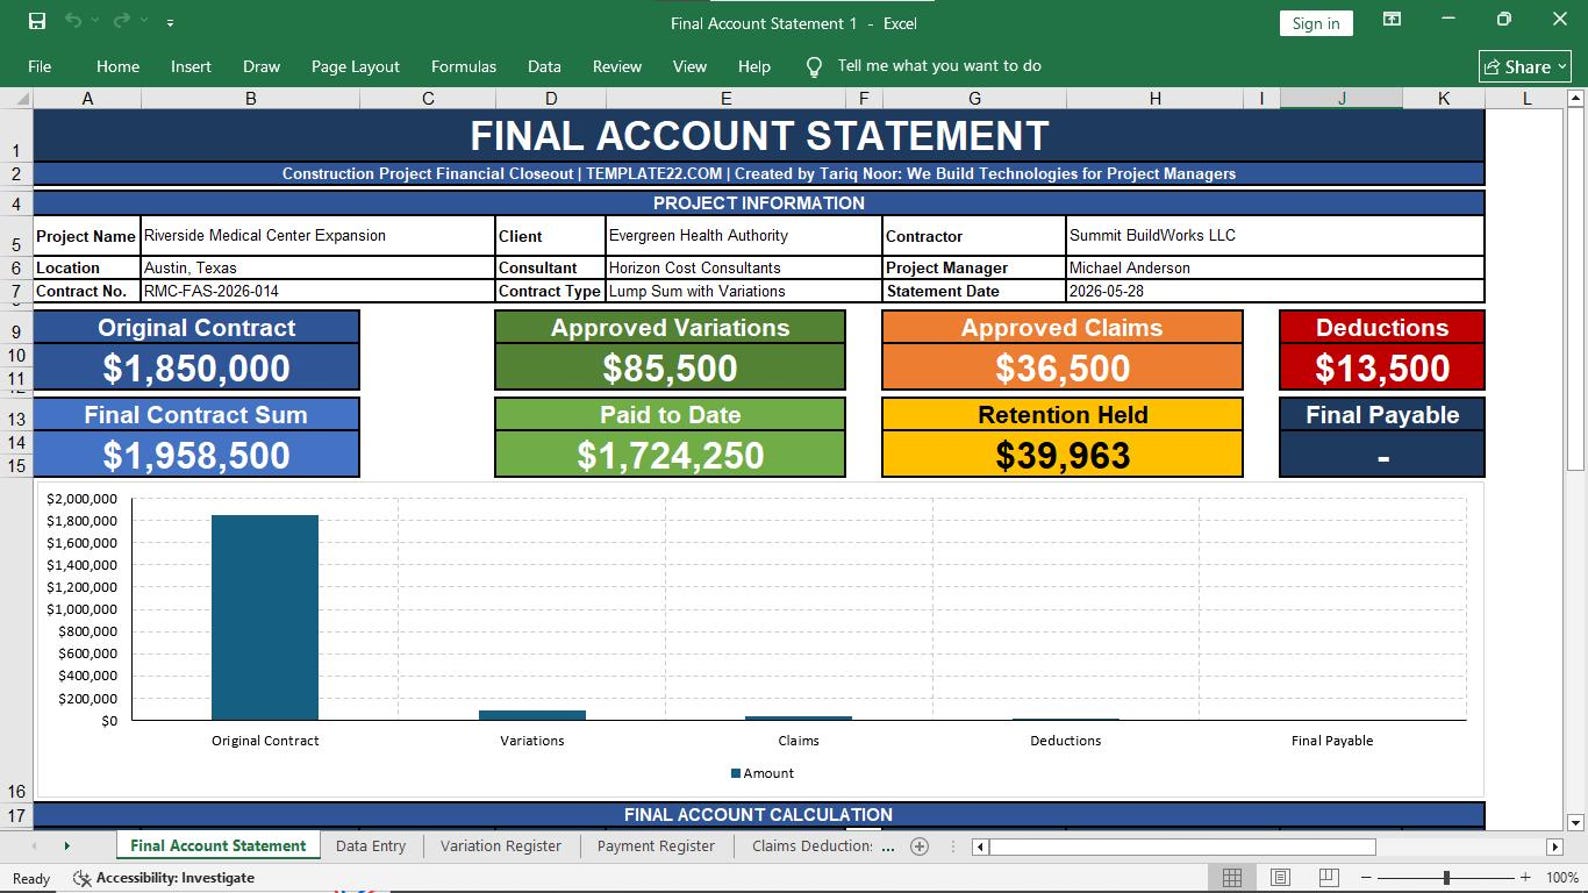This screenshot has width=1588, height=893.
Task: Select the Riverside Medical Center Expansion cell
Action: [318, 236]
